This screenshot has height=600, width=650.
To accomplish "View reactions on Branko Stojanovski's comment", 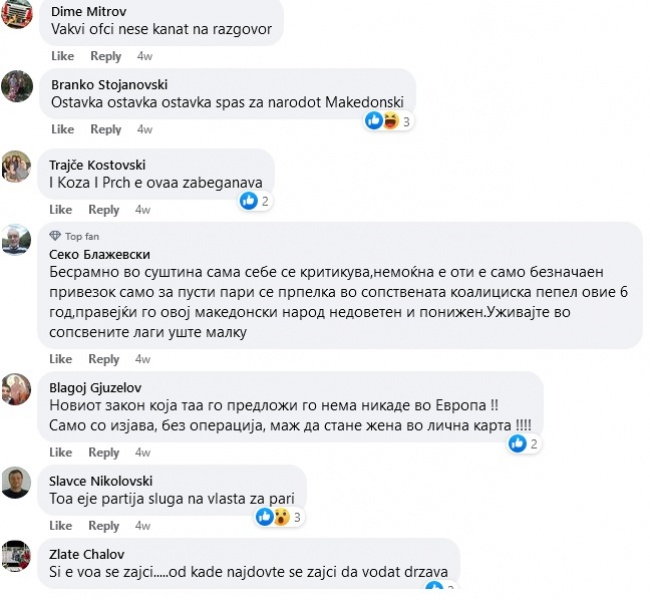I will [x=388, y=121].
